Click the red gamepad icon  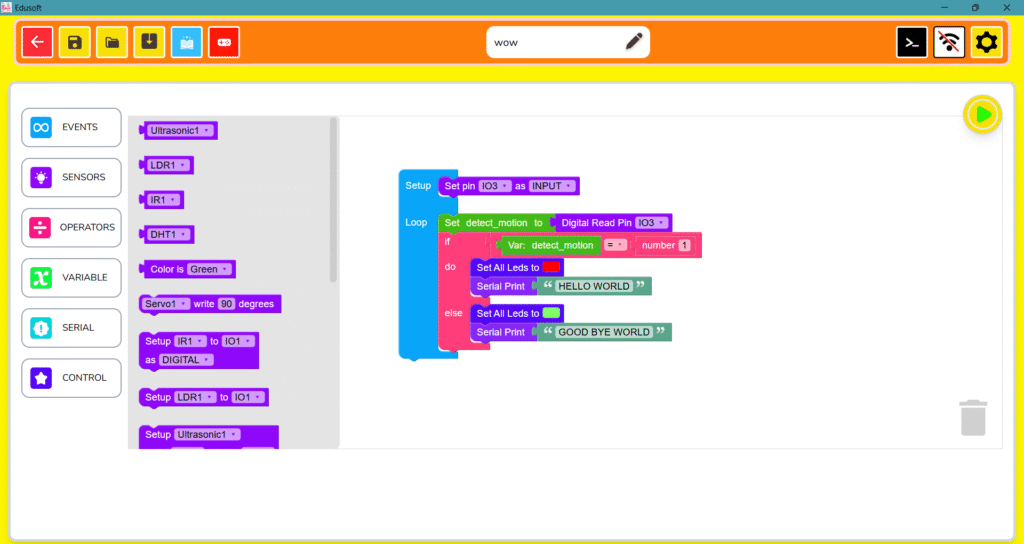tap(224, 42)
